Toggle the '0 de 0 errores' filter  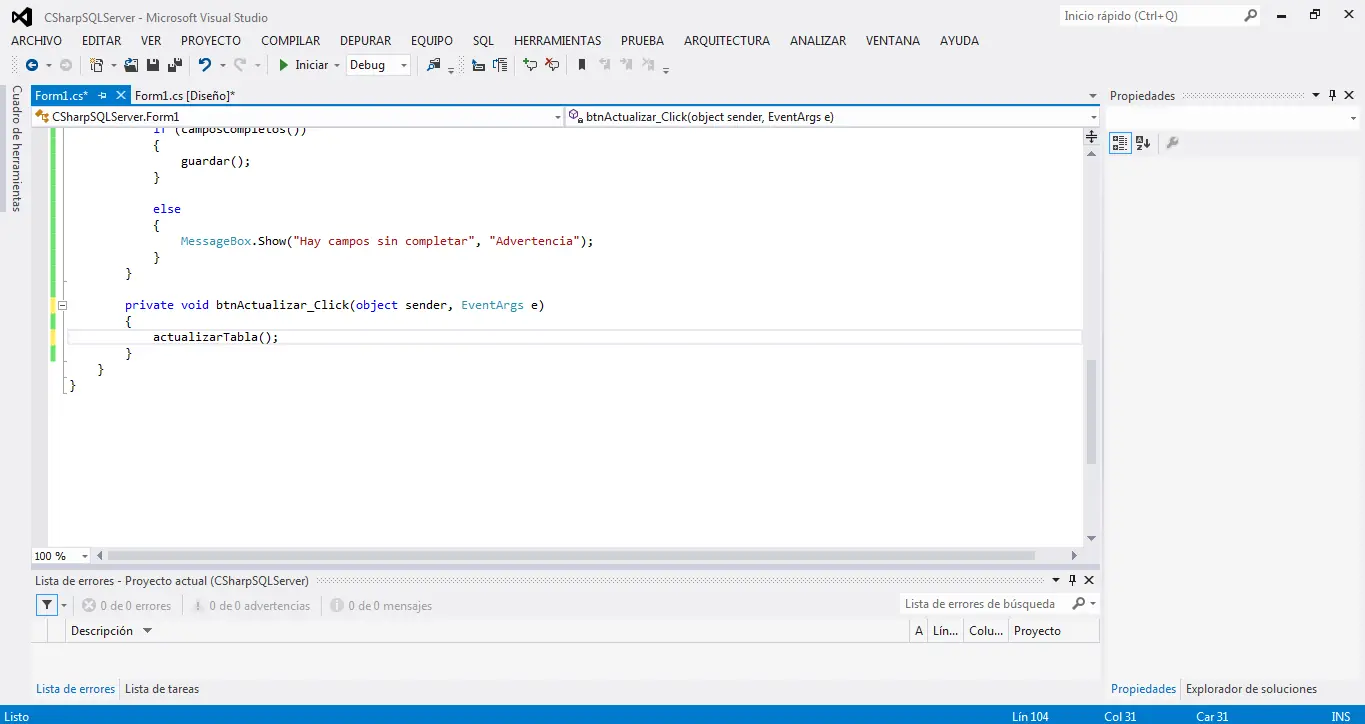127,605
